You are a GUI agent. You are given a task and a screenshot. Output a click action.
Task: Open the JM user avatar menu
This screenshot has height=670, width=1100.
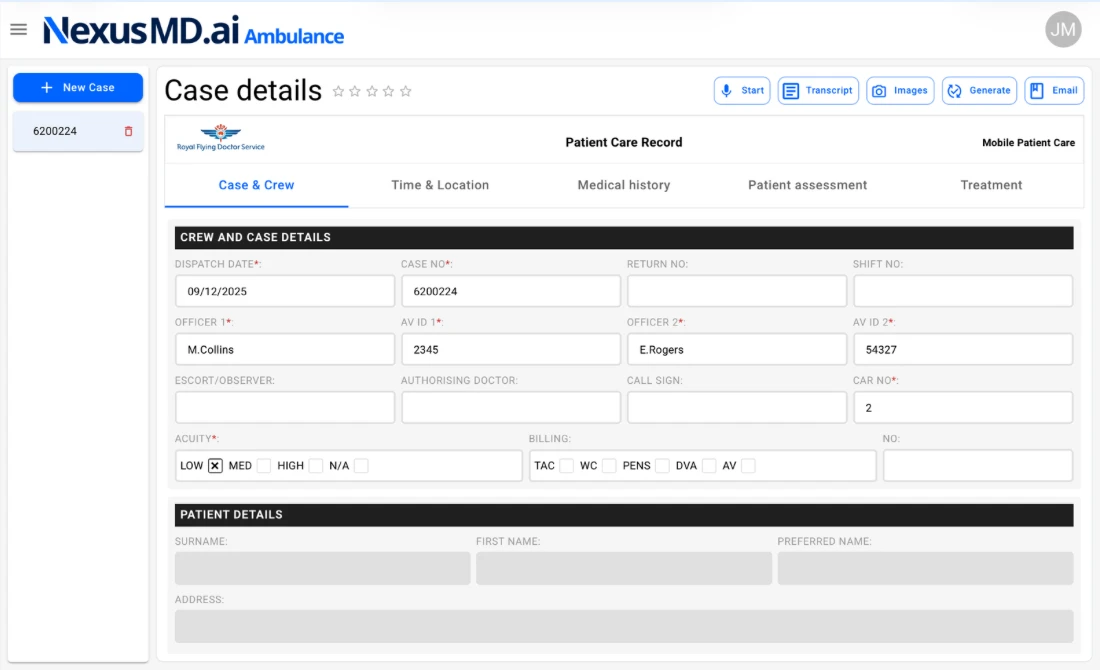[1063, 29]
